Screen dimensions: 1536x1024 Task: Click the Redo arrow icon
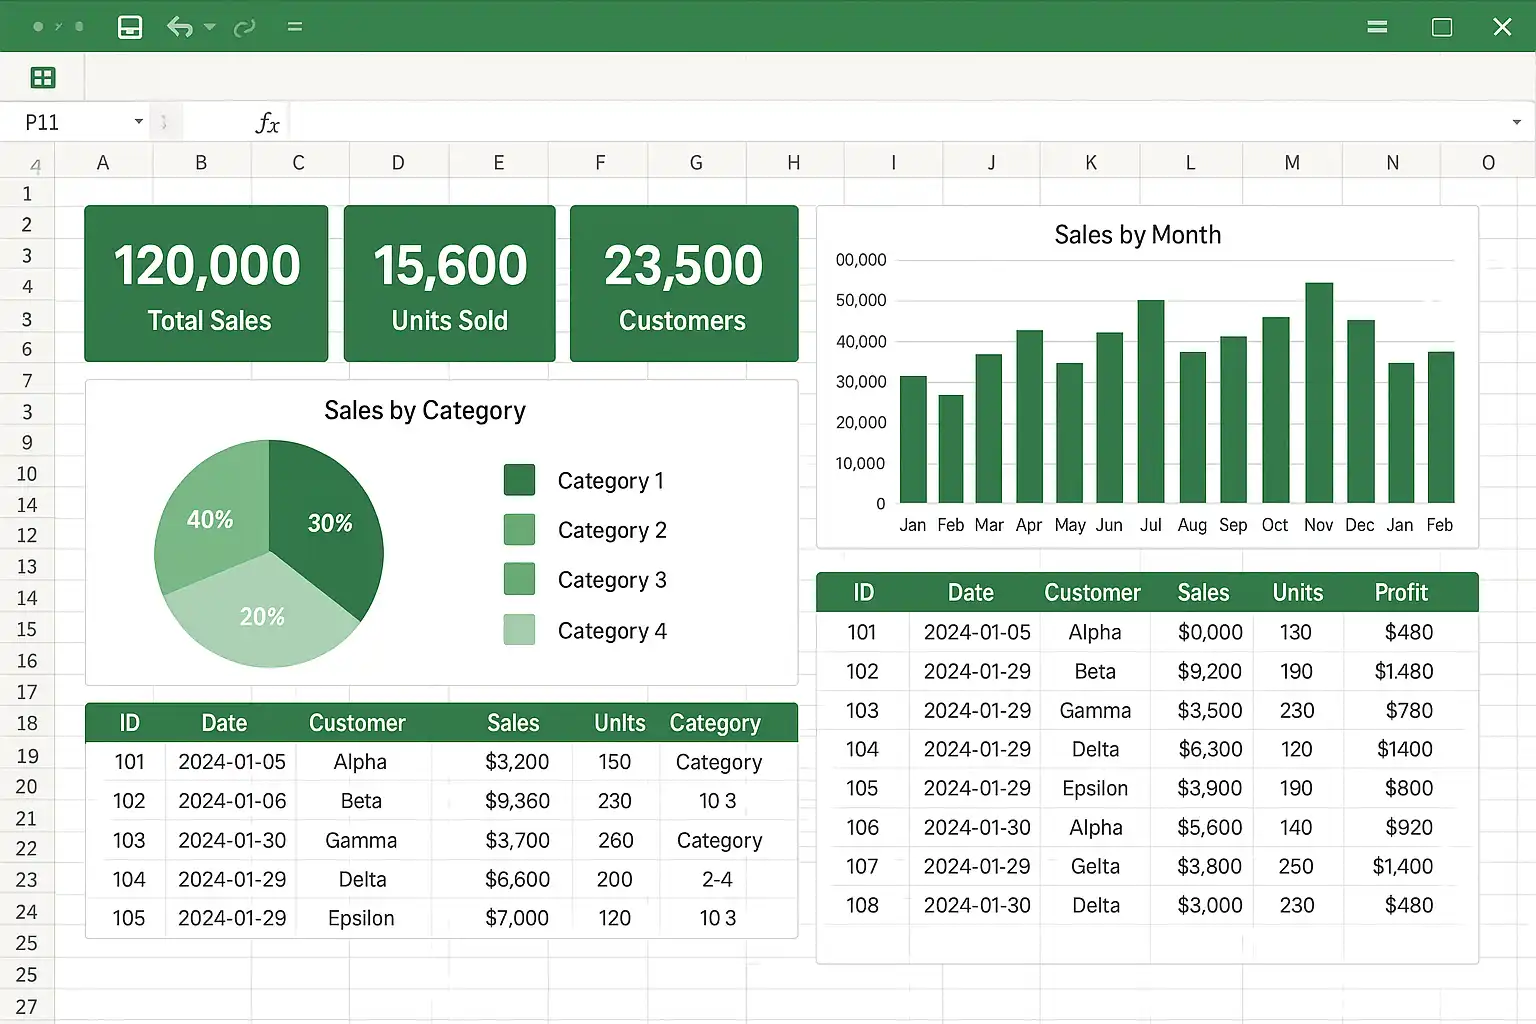pos(244,28)
